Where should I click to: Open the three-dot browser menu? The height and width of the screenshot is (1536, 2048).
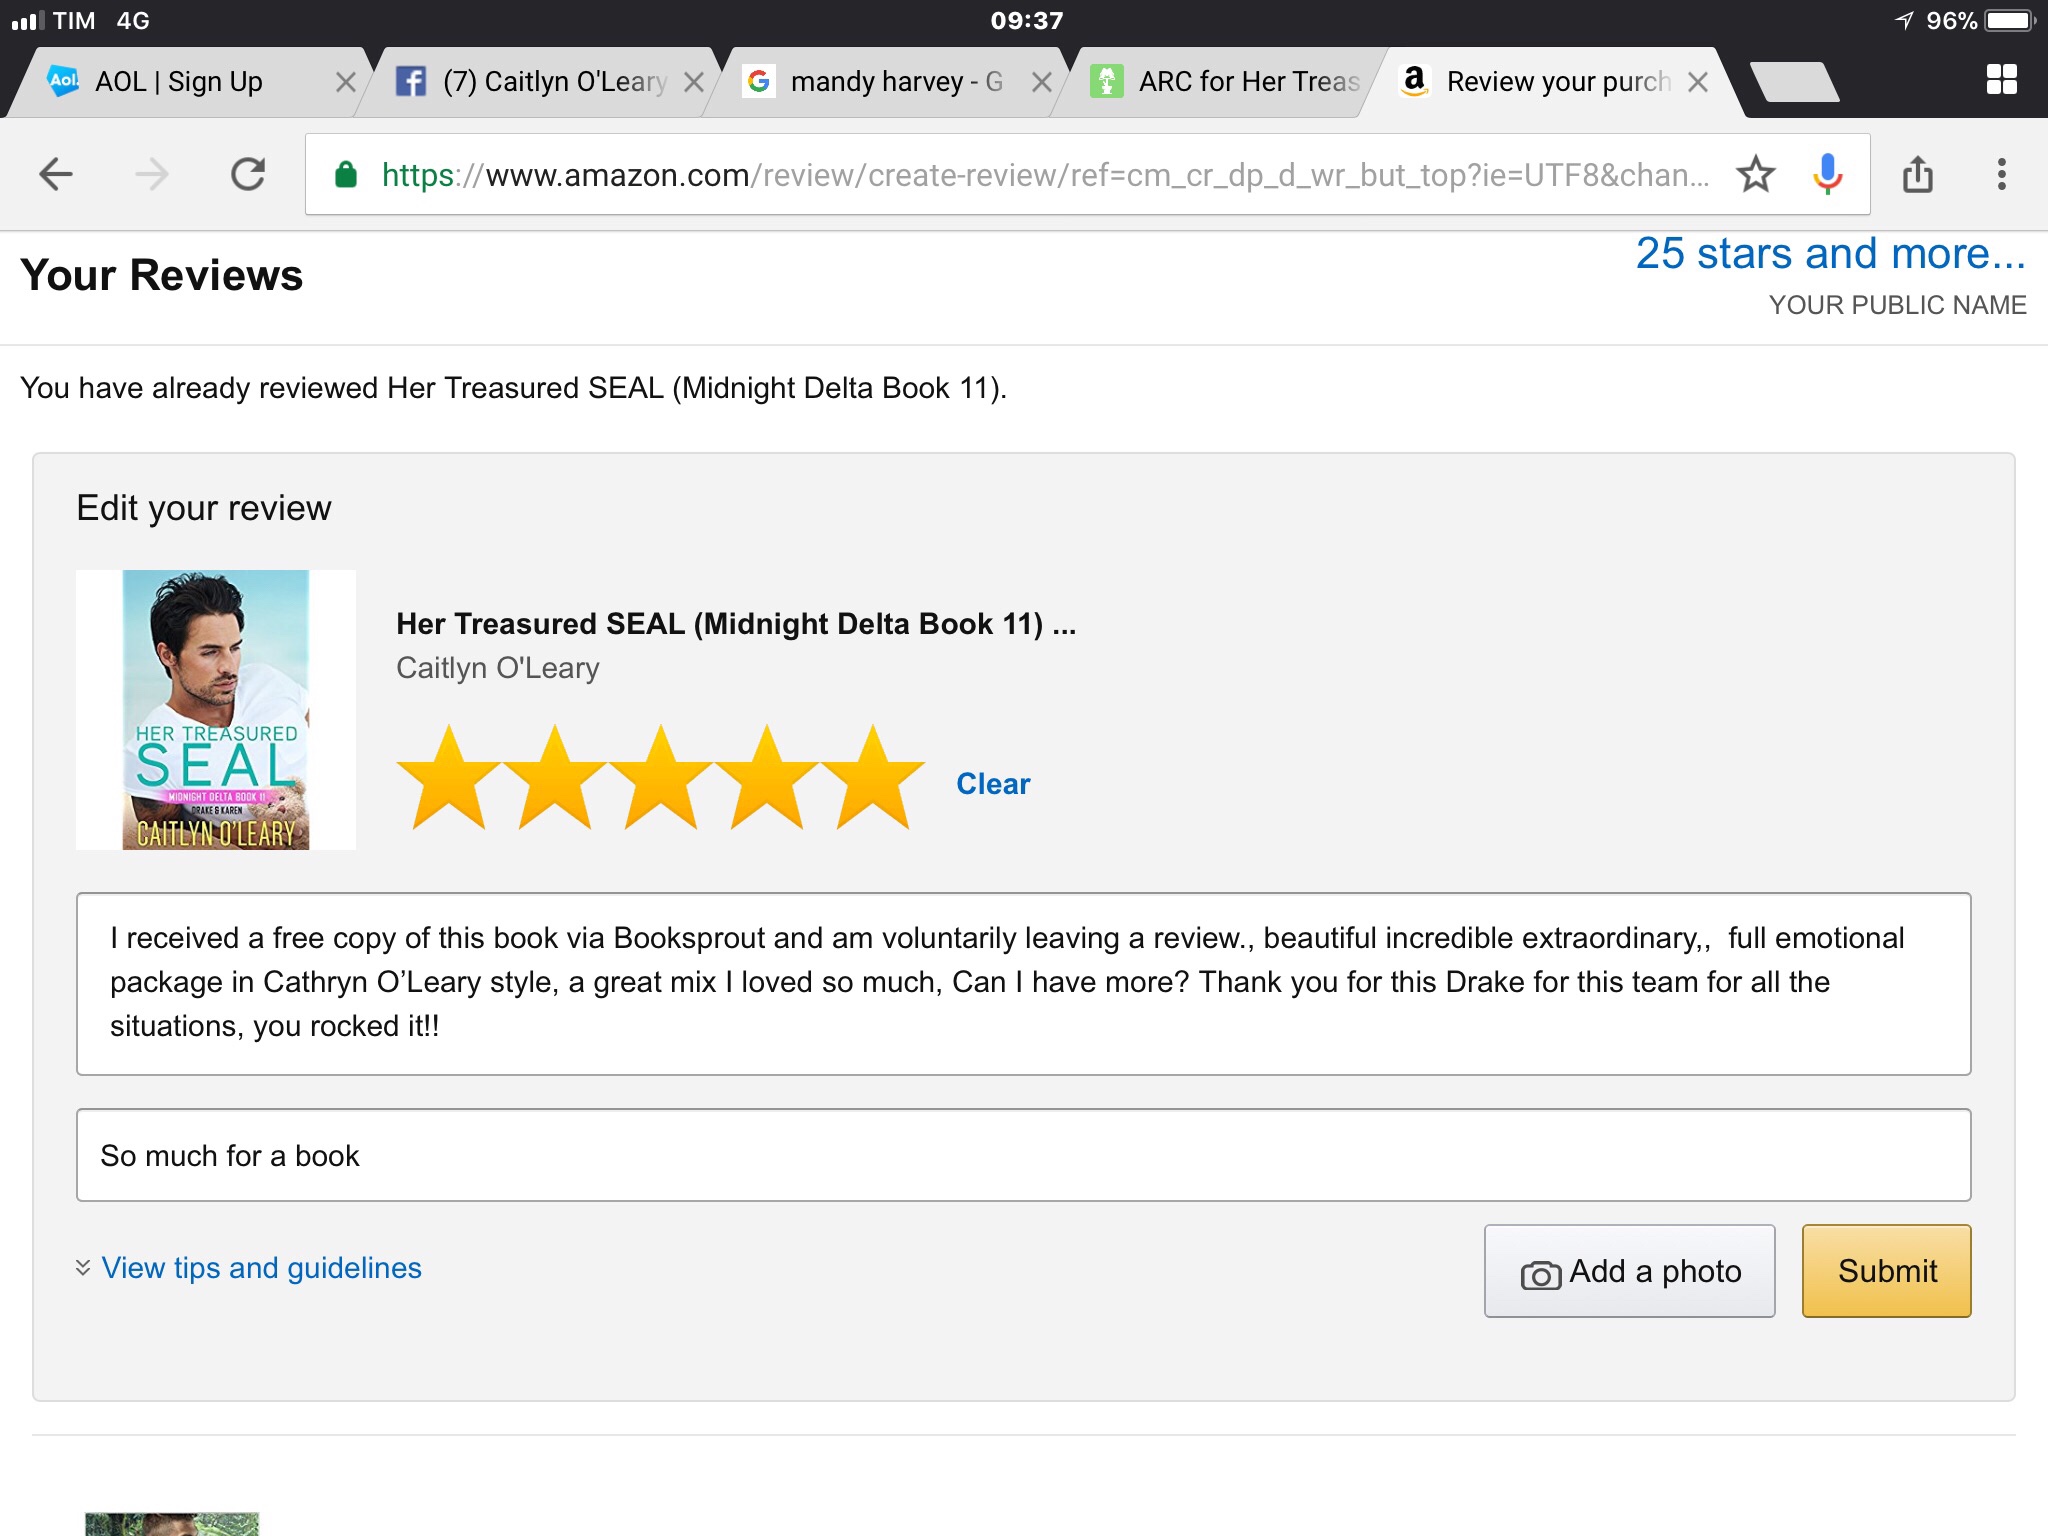[2001, 175]
